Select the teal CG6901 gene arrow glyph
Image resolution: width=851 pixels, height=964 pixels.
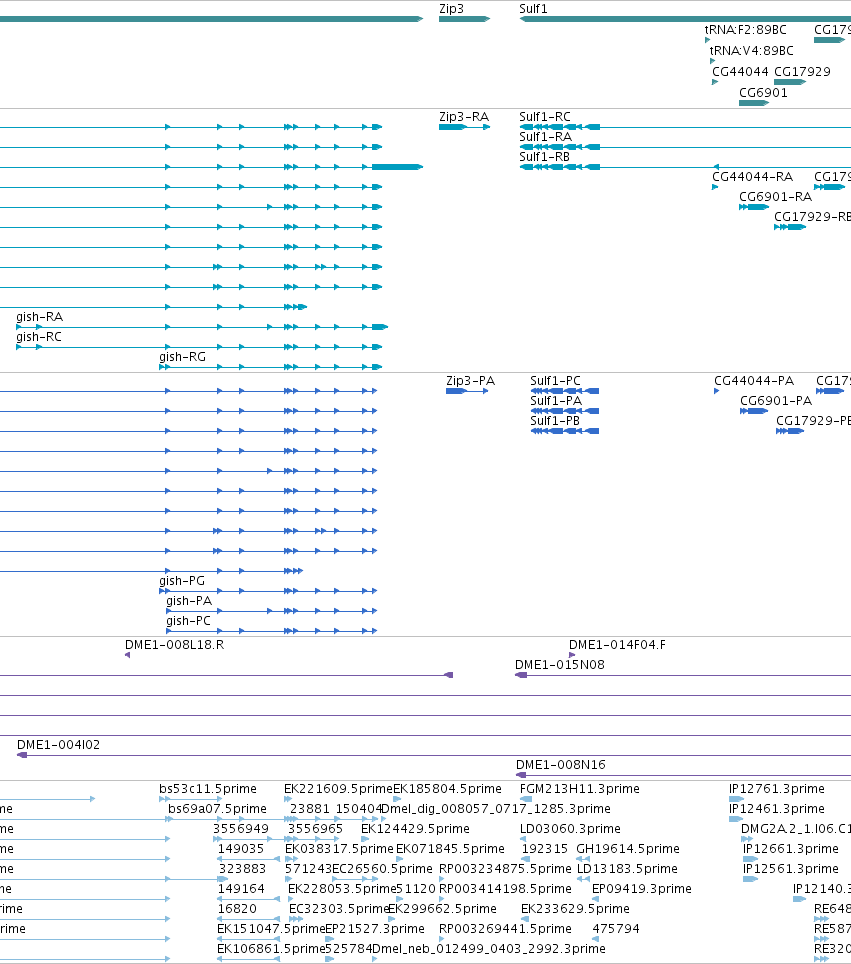click(x=754, y=103)
